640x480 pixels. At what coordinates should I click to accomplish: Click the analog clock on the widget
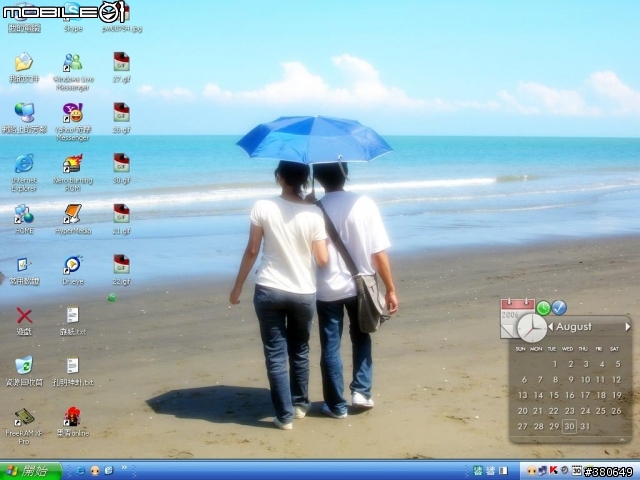point(532,328)
